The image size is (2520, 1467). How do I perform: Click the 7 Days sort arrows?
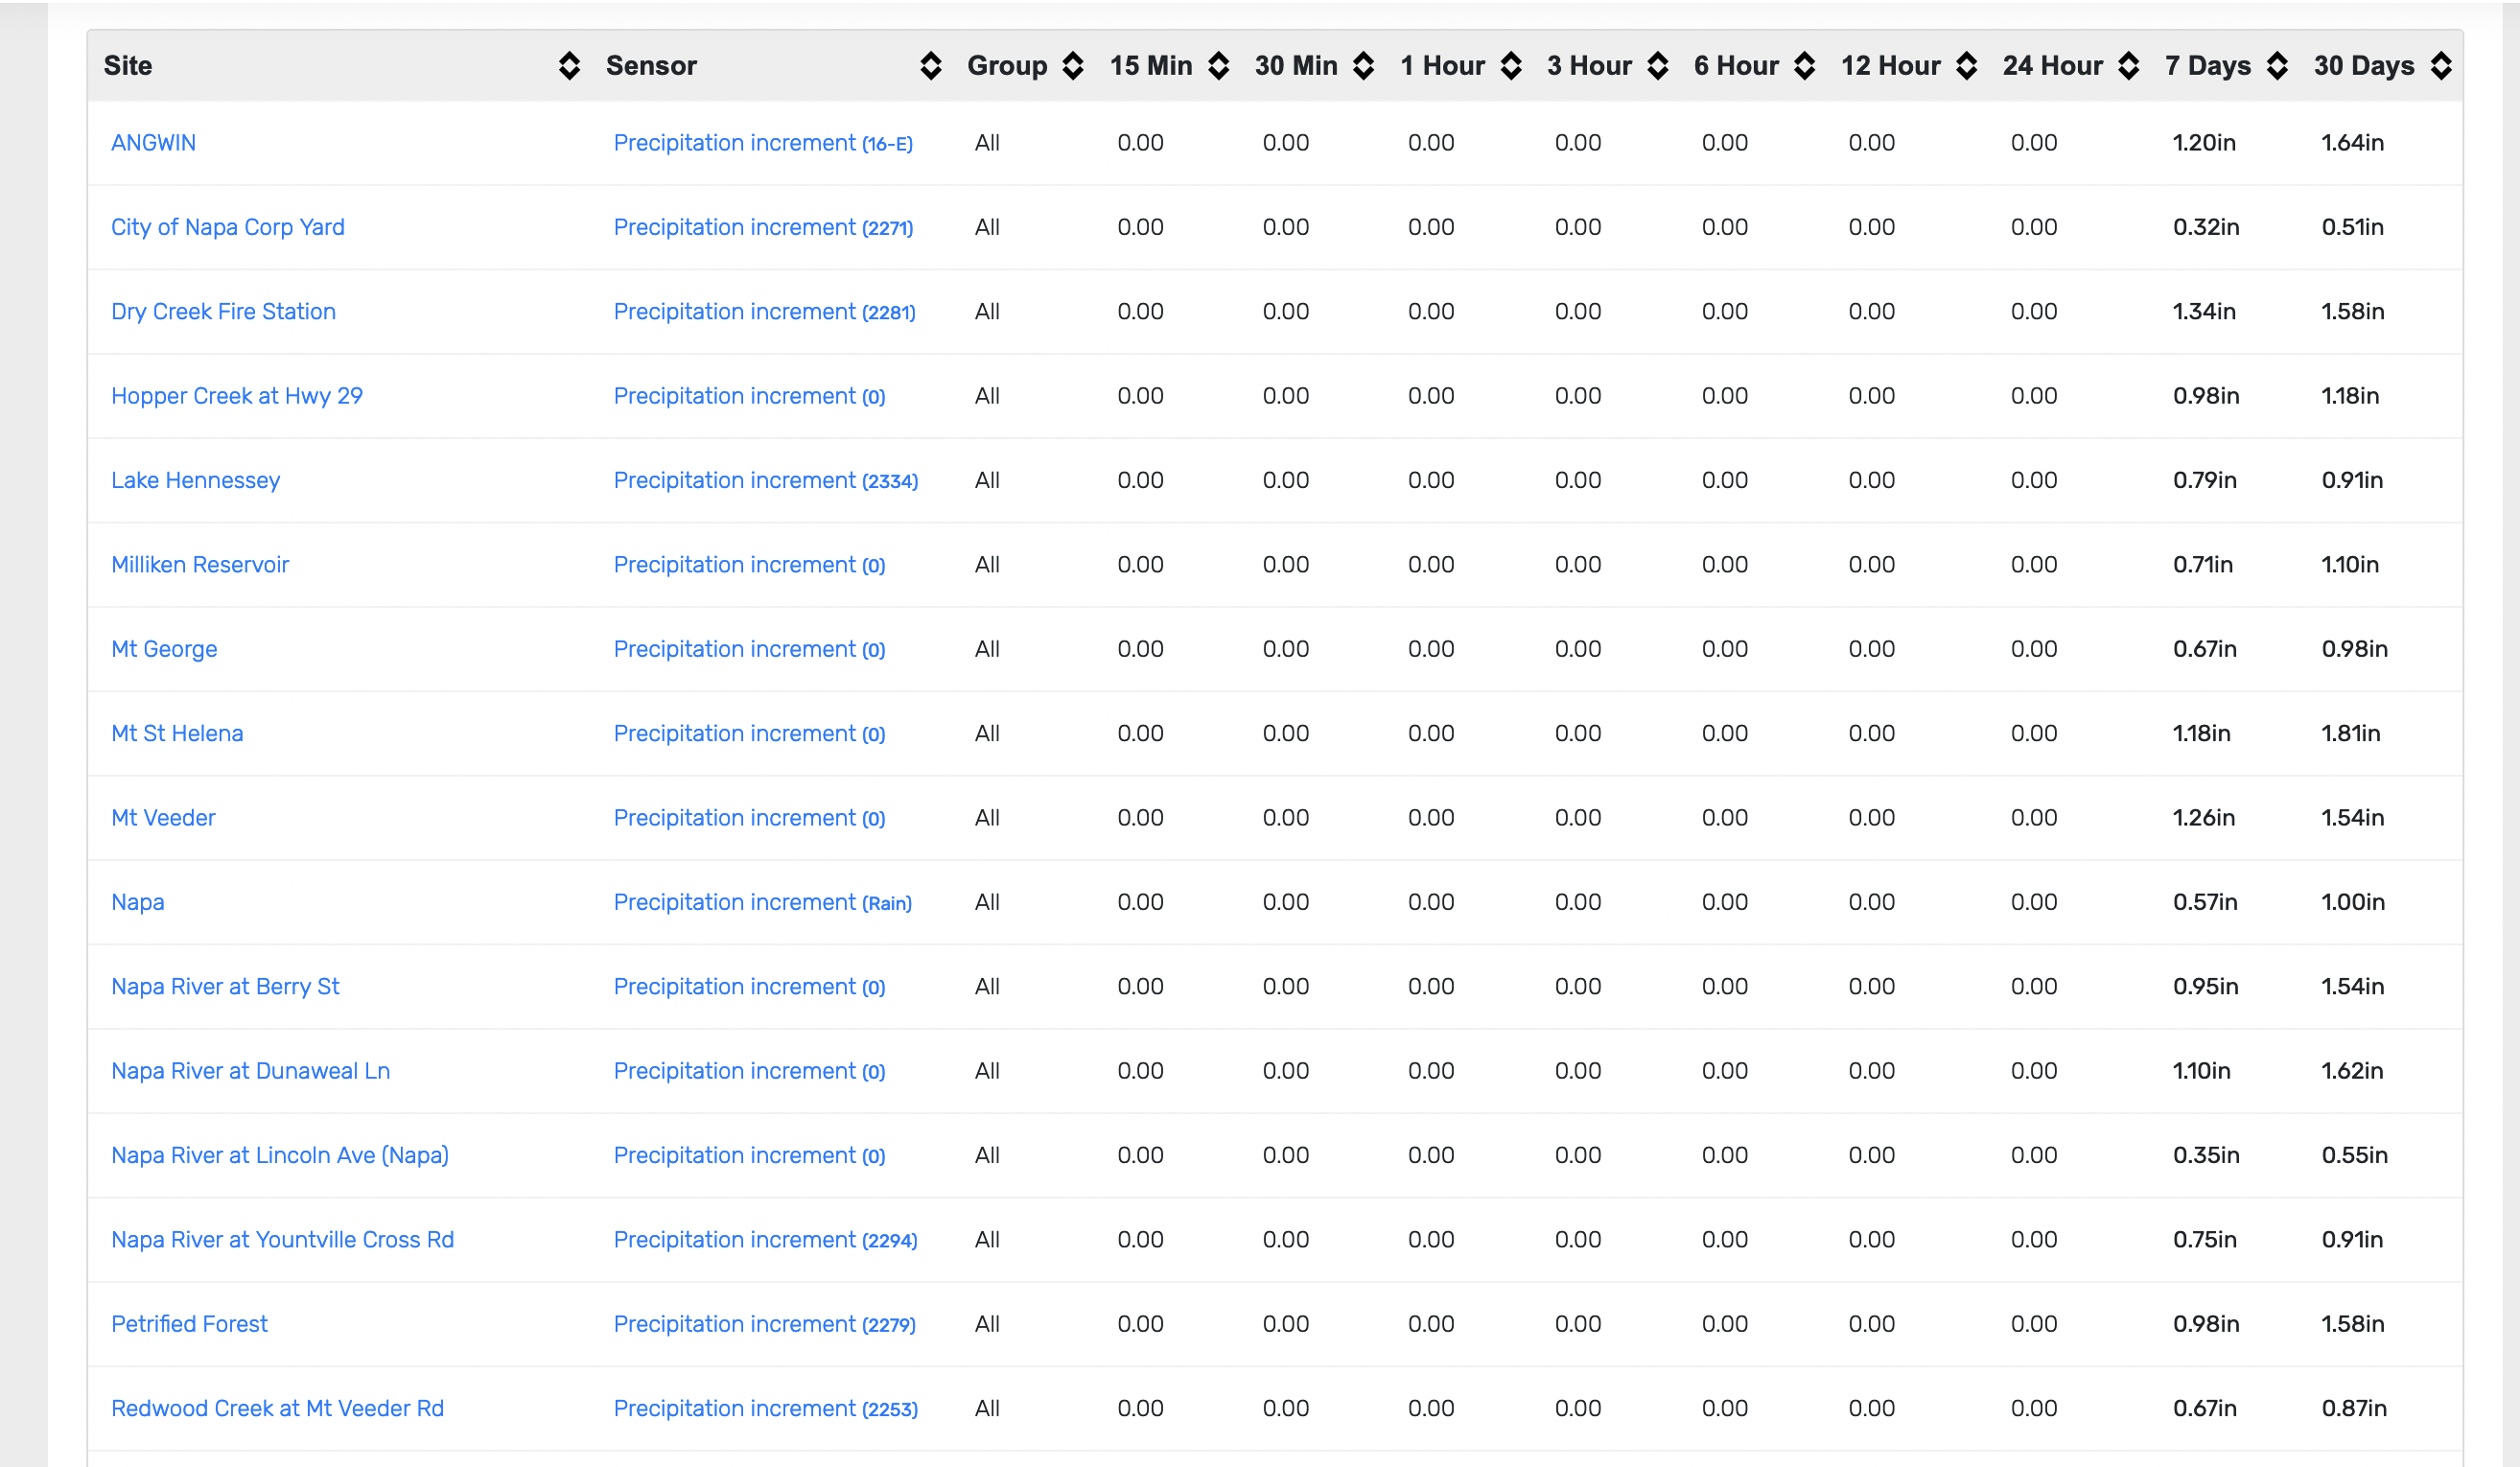(x=2277, y=66)
